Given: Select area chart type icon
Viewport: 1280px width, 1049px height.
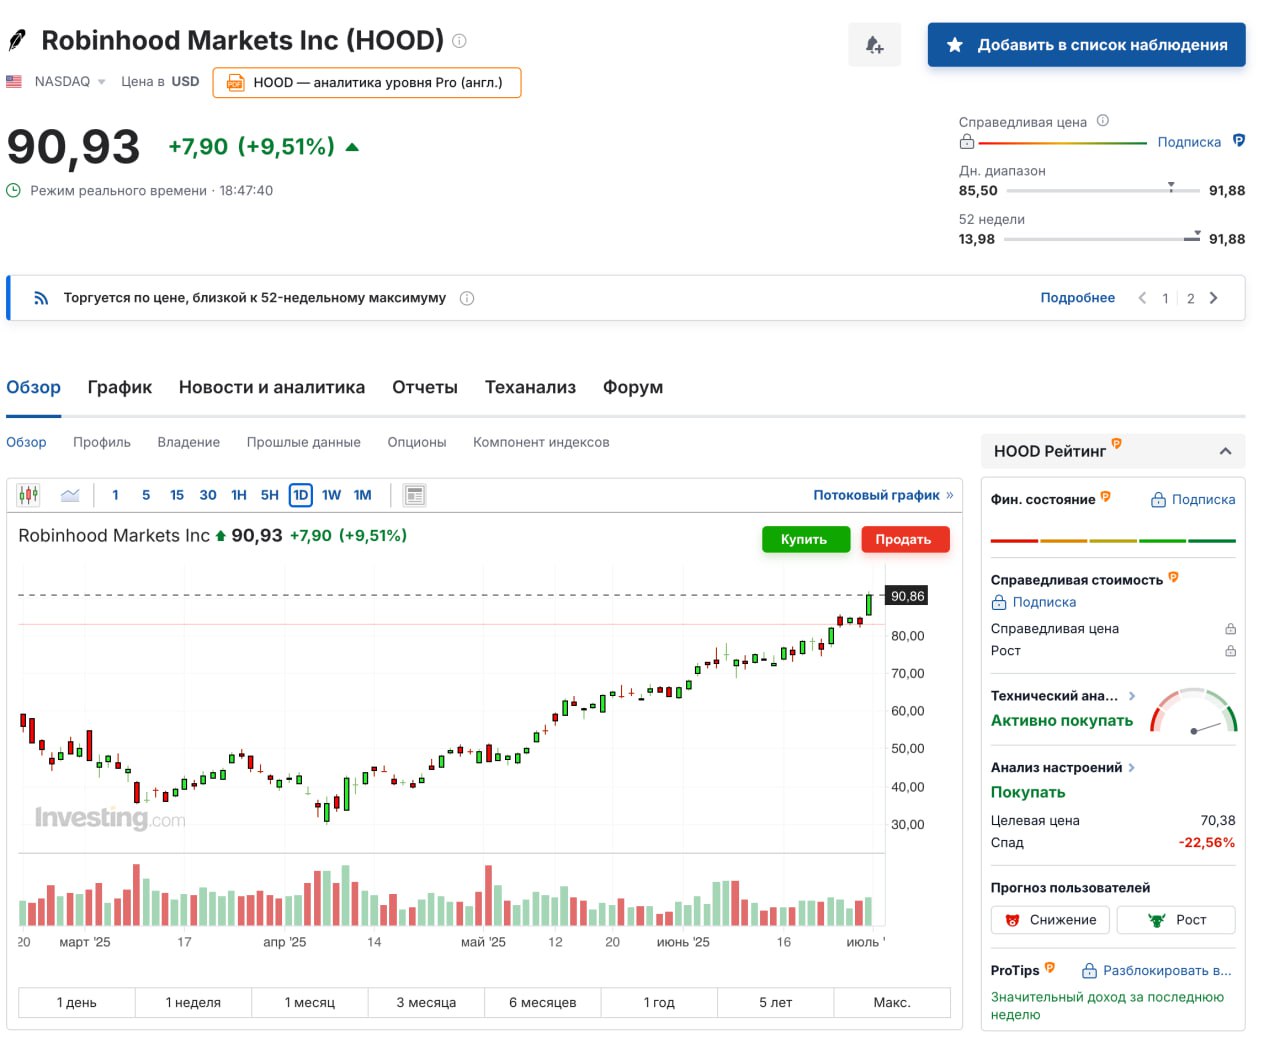Looking at the screenshot, I should (x=70, y=495).
